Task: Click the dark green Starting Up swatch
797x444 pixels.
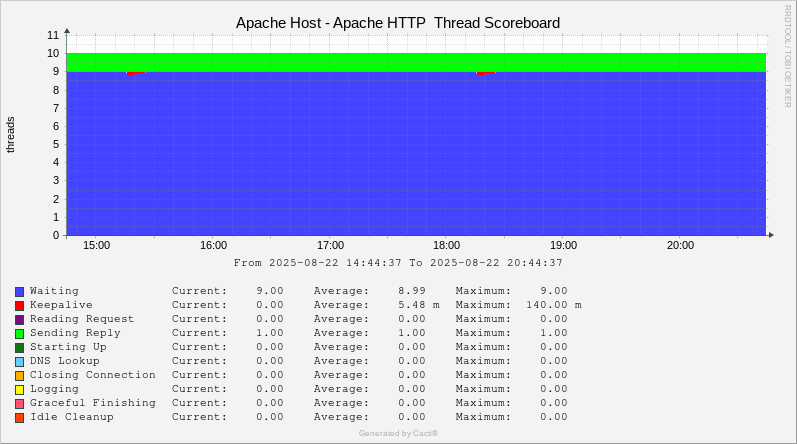Action: coord(19,347)
